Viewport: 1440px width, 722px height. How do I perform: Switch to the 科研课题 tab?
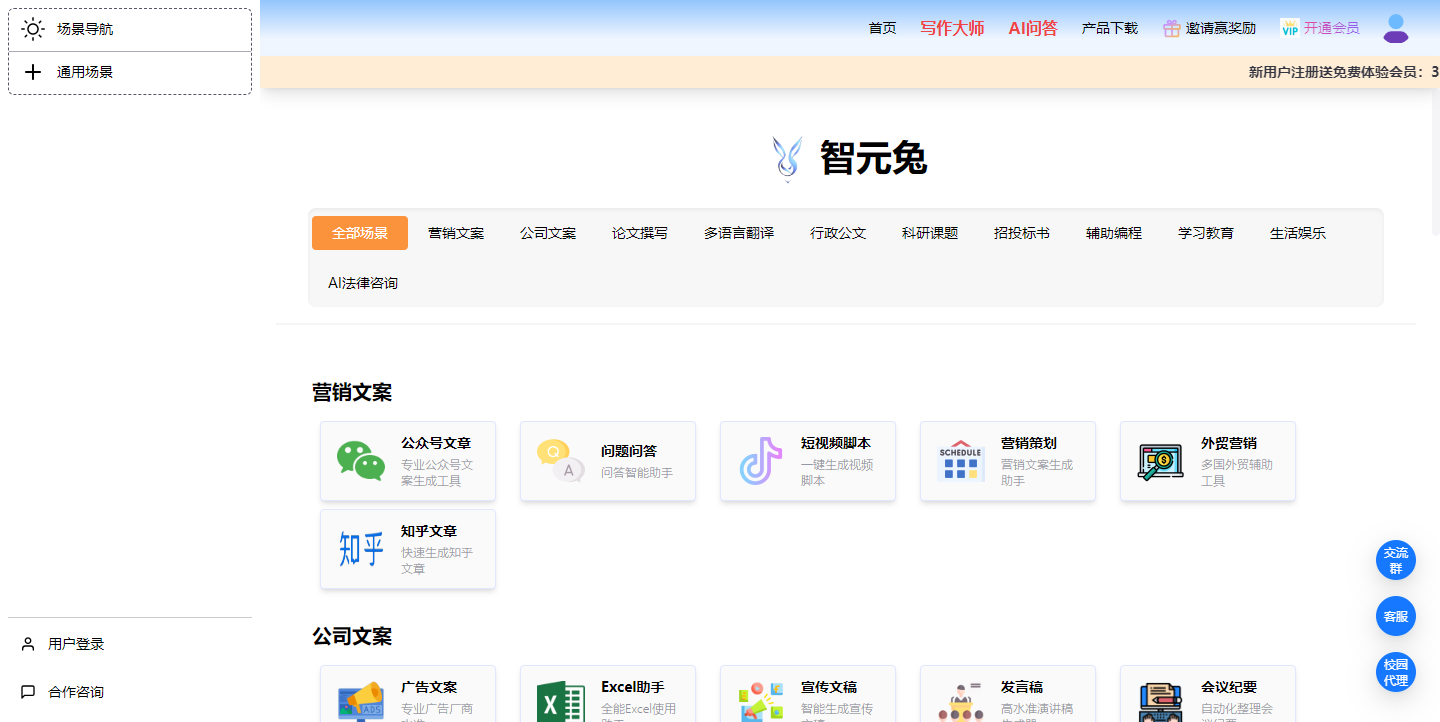(930, 233)
